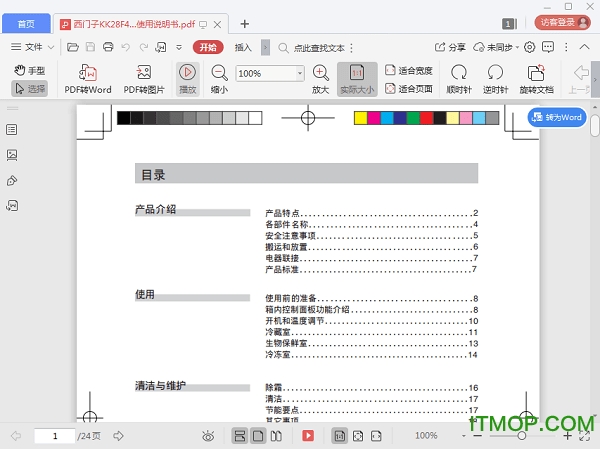
Task: Click the 转为Word floating button
Action: click(555, 117)
